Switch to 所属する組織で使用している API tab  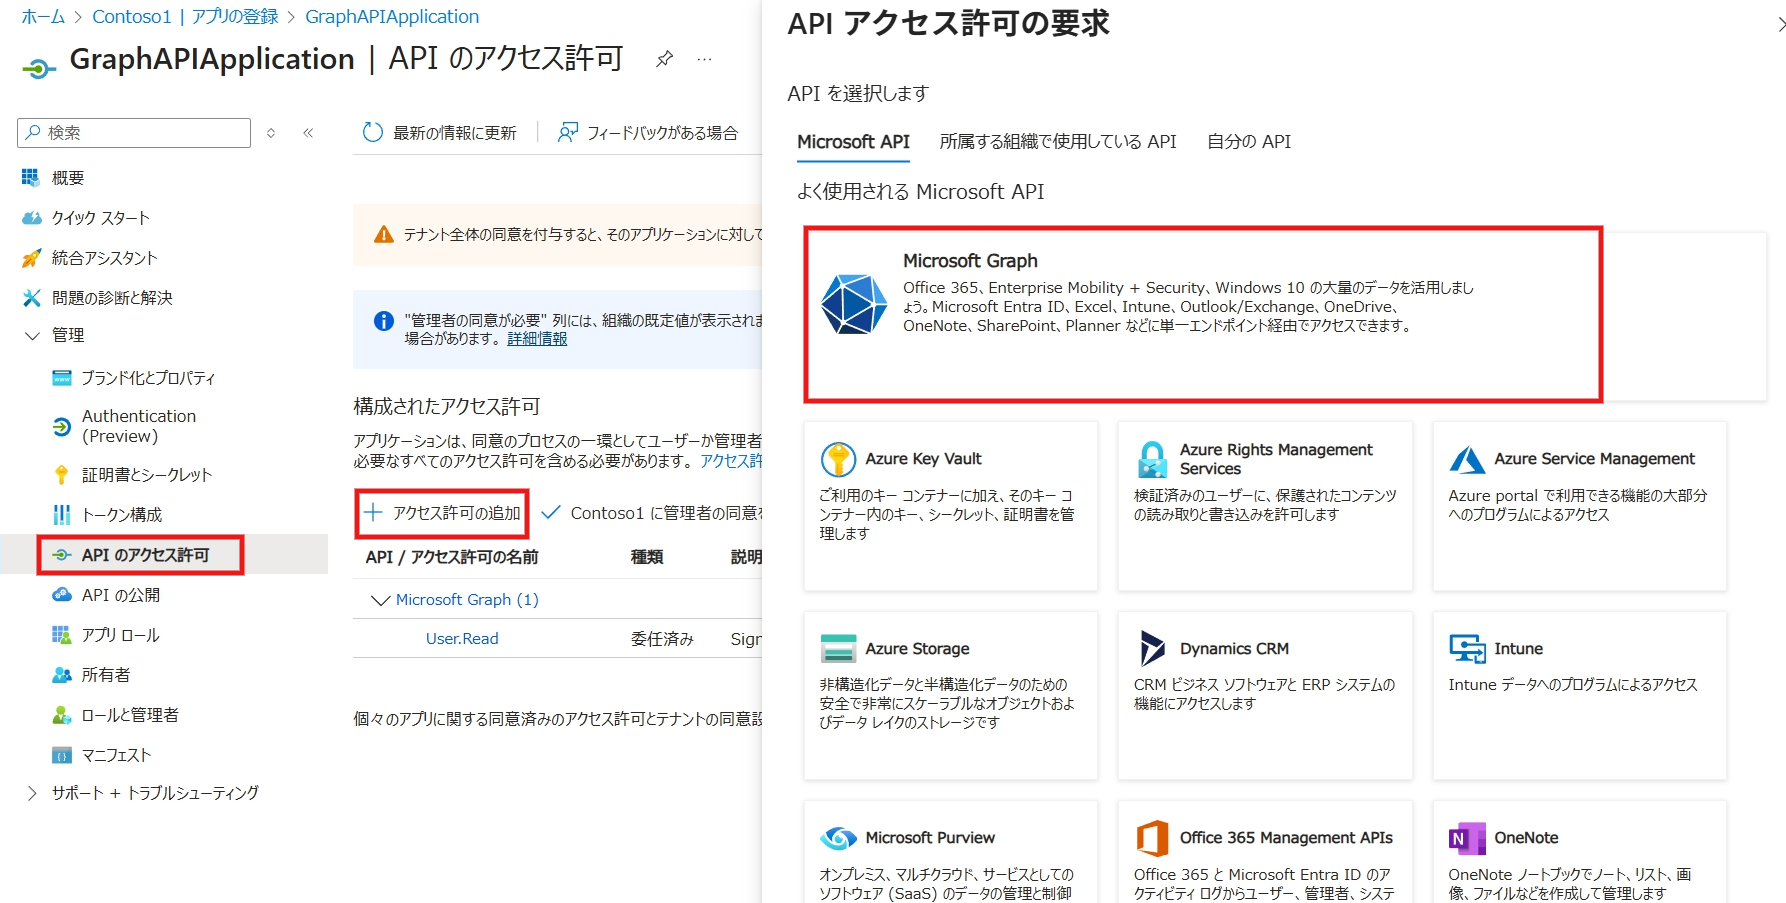click(1058, 141)
